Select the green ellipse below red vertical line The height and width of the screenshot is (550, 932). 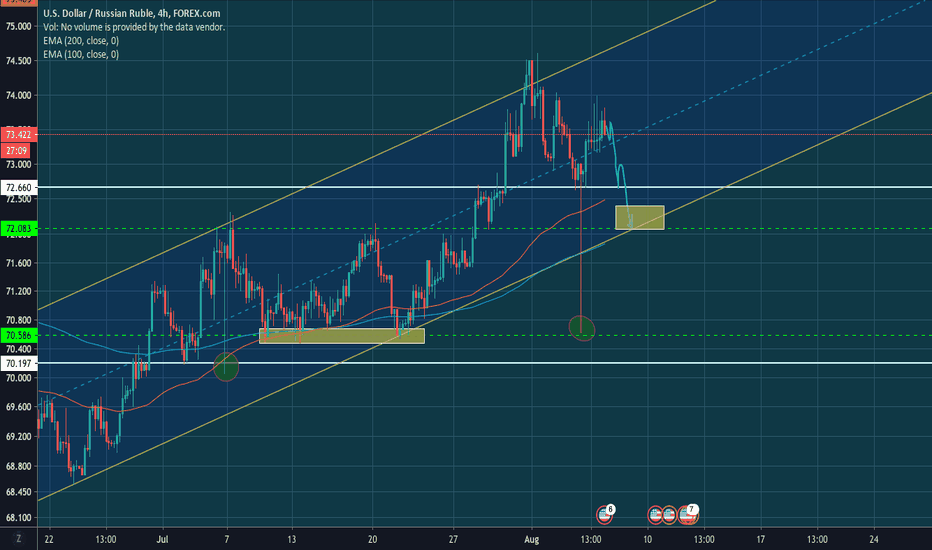[582, 328]
